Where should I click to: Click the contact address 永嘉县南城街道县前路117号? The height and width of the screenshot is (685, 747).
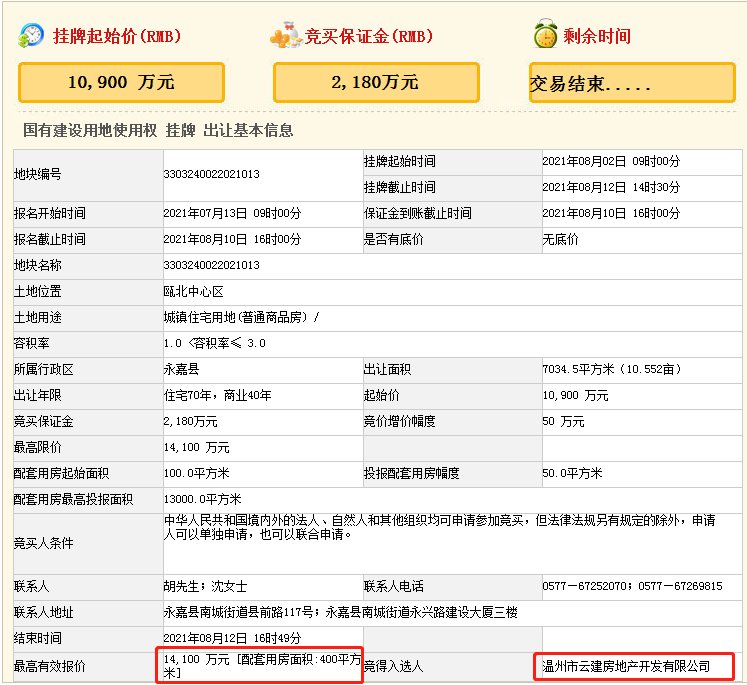(x=238, y=613)
